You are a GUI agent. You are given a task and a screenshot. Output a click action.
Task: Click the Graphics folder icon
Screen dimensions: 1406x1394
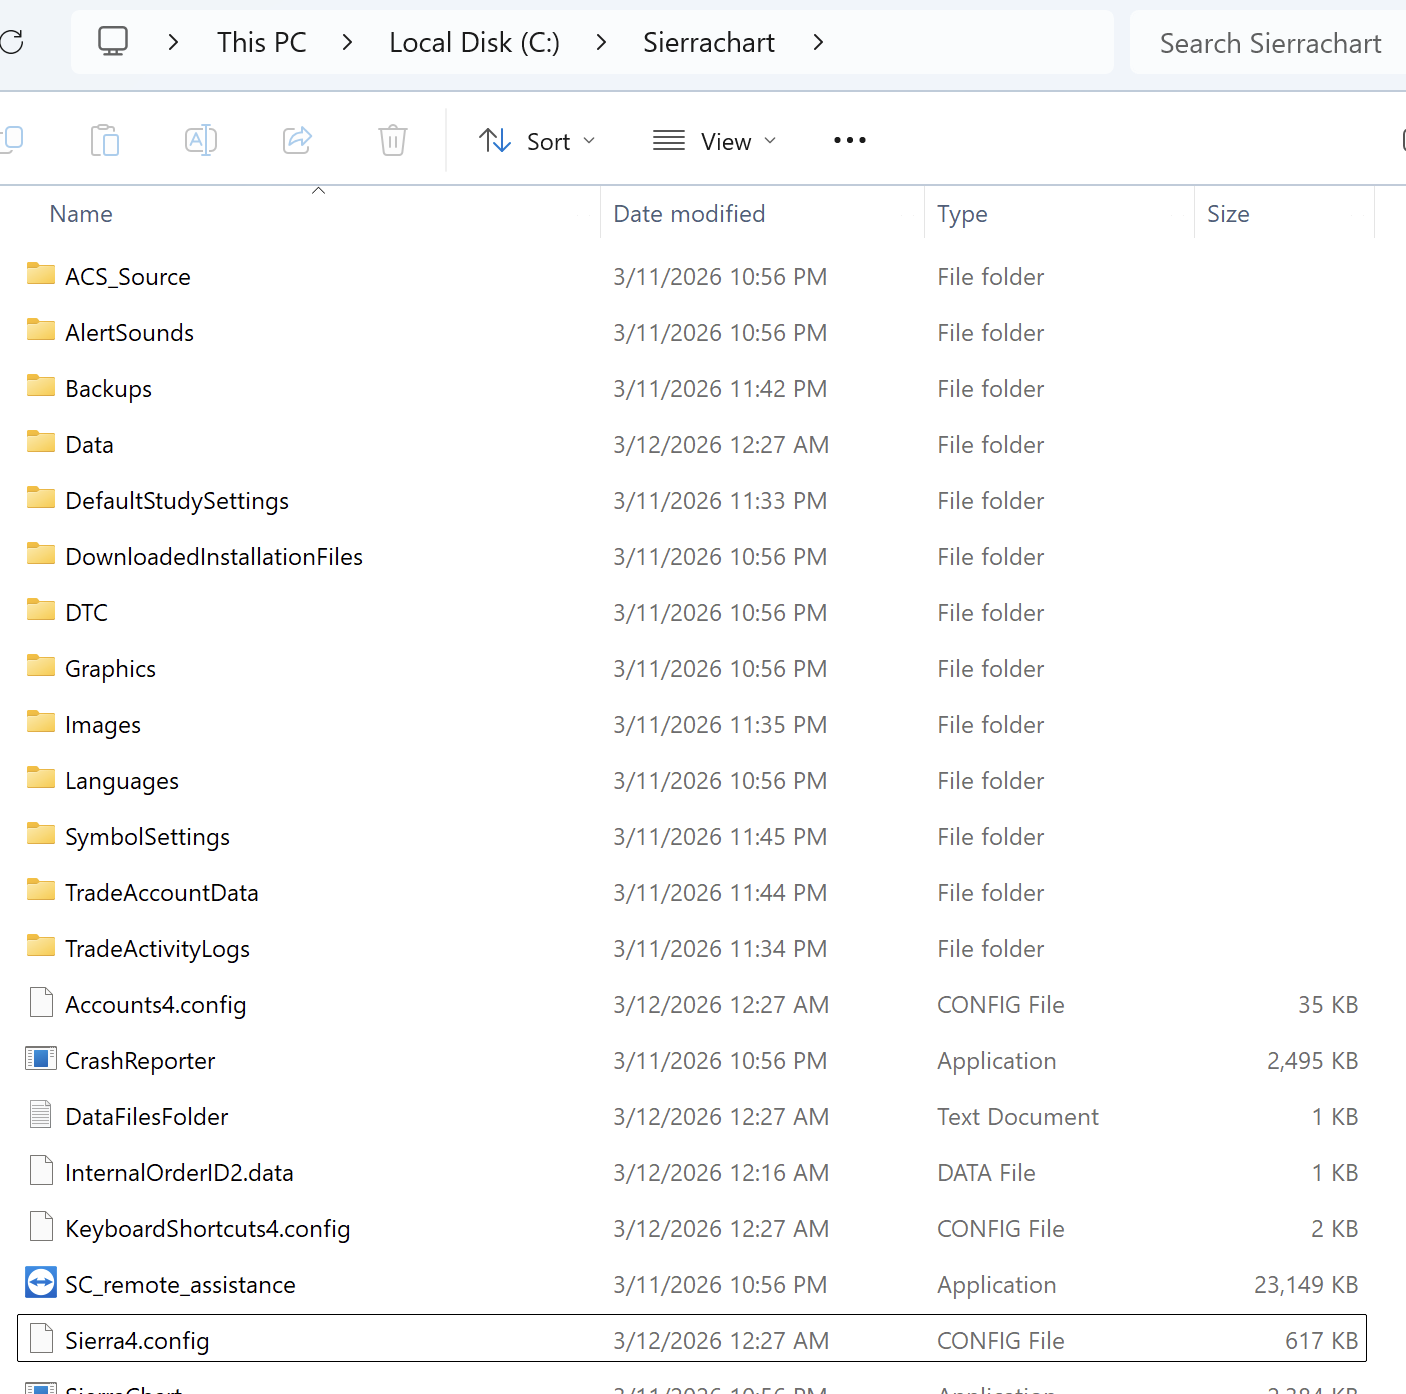tap(41, 666)
